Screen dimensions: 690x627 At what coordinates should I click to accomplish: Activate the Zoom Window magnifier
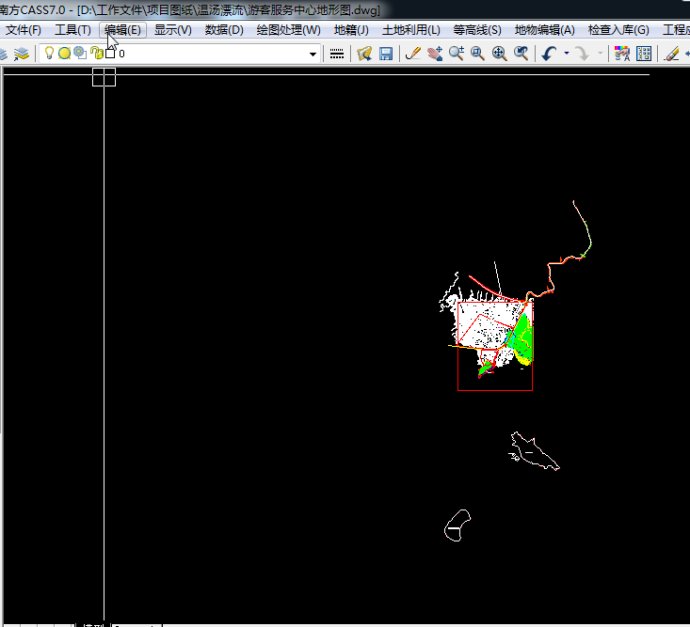pos(478,53)
